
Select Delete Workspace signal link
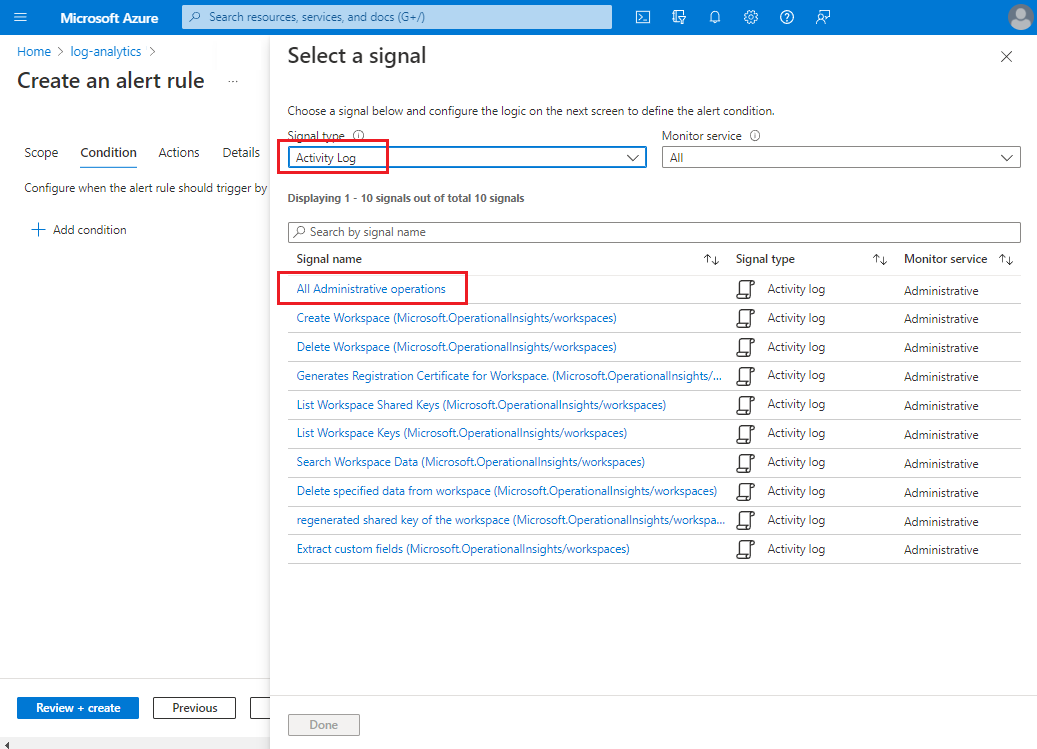pyautogui.click(x=456, y=347)
